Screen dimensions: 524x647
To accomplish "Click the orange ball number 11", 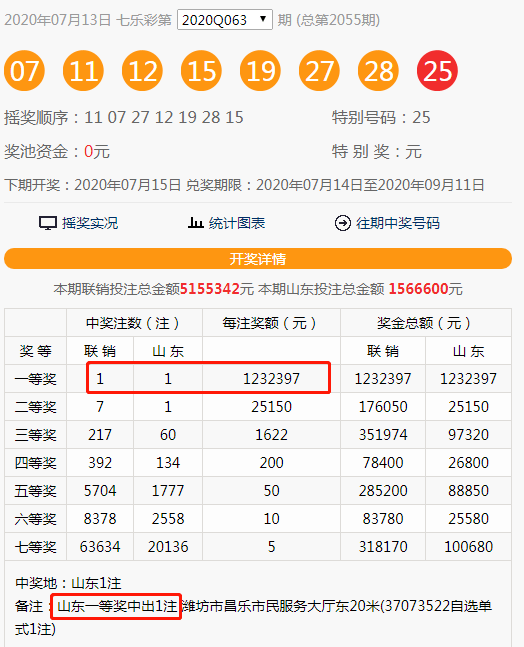I will point(83,71).
